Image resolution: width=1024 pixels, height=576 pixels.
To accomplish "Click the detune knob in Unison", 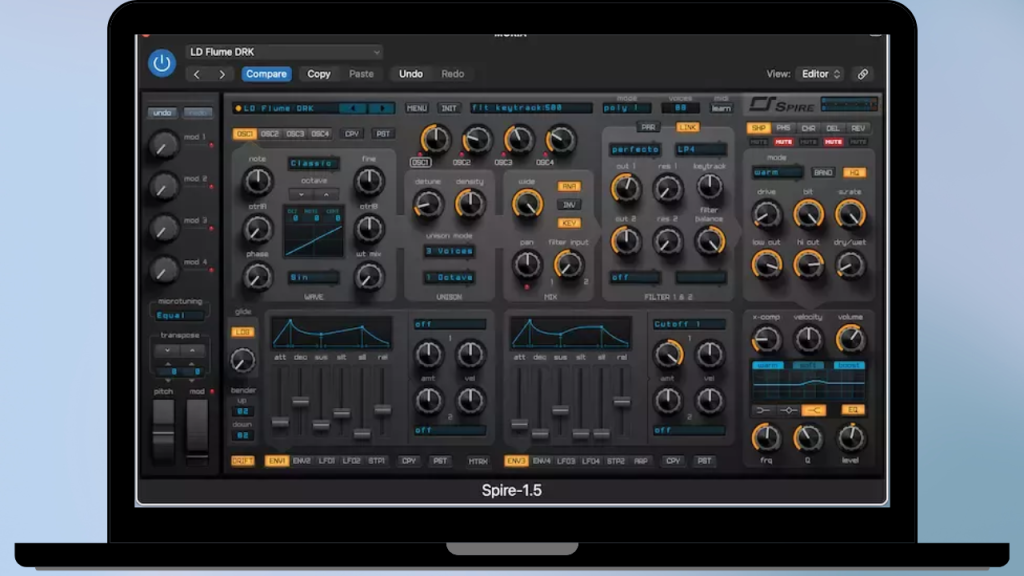I will pos(428,204).
